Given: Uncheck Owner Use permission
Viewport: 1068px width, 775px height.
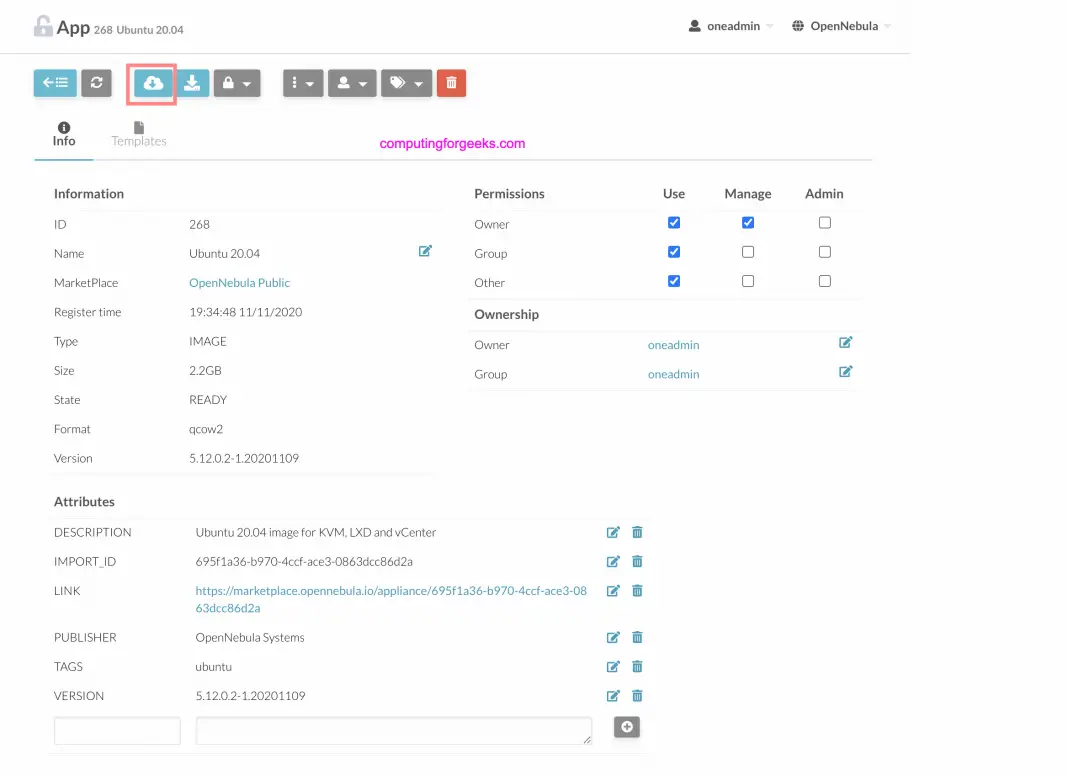Looking at the screenshot, I should point(673,222).
